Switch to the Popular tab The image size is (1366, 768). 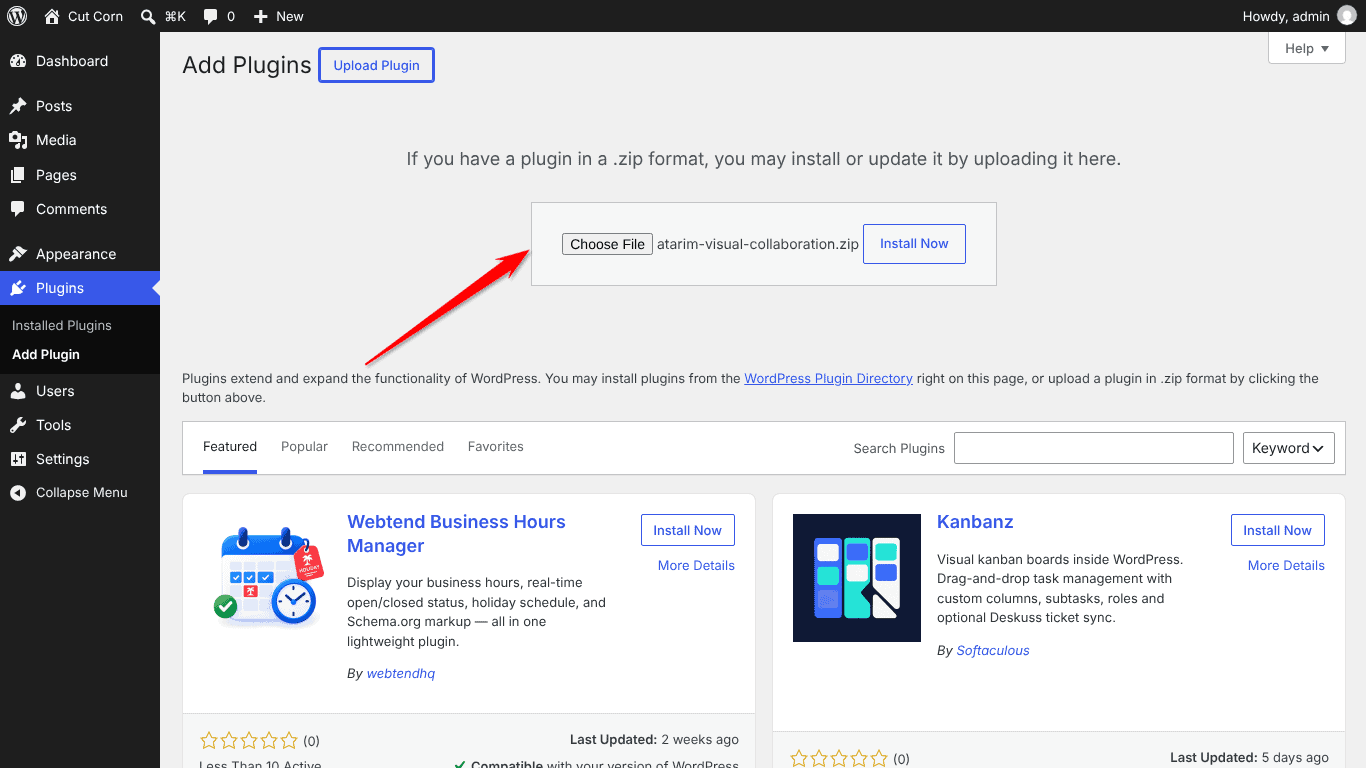pos(304,447)
